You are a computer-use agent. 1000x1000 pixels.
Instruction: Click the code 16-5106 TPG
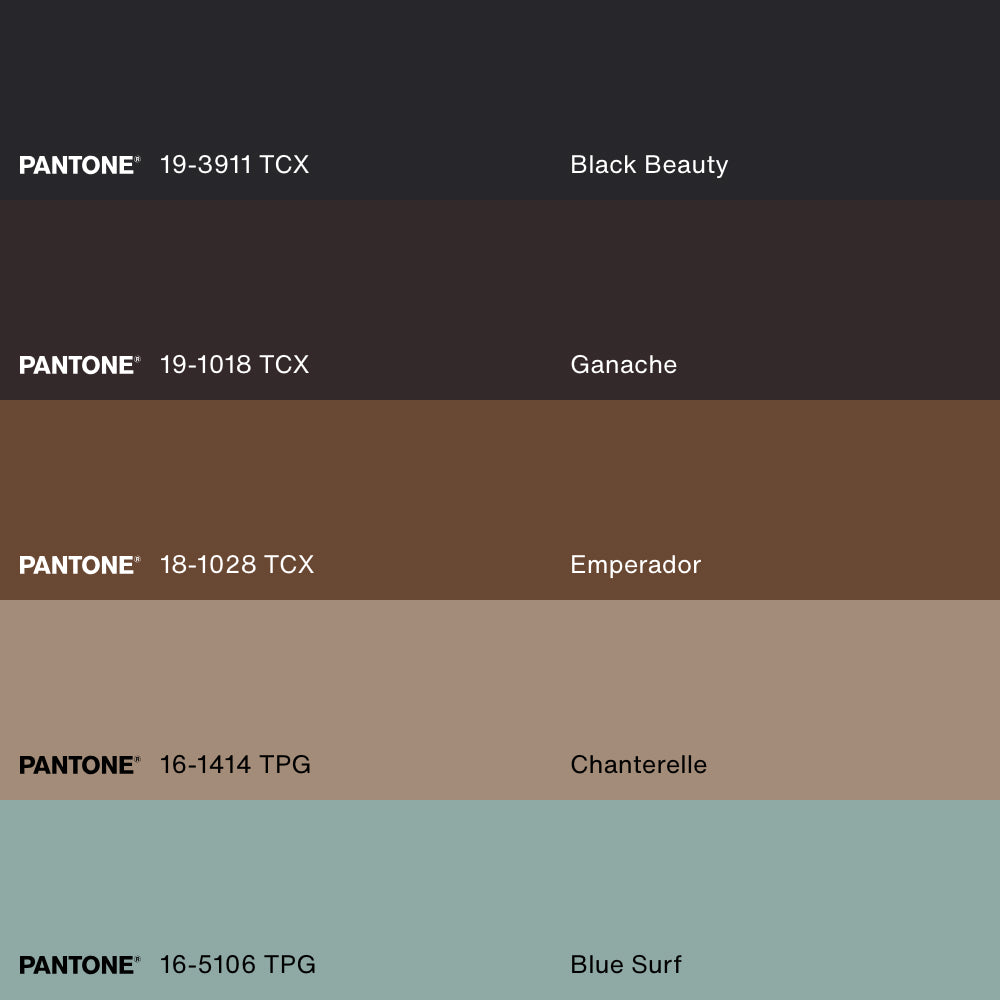(x=238, y=965)
